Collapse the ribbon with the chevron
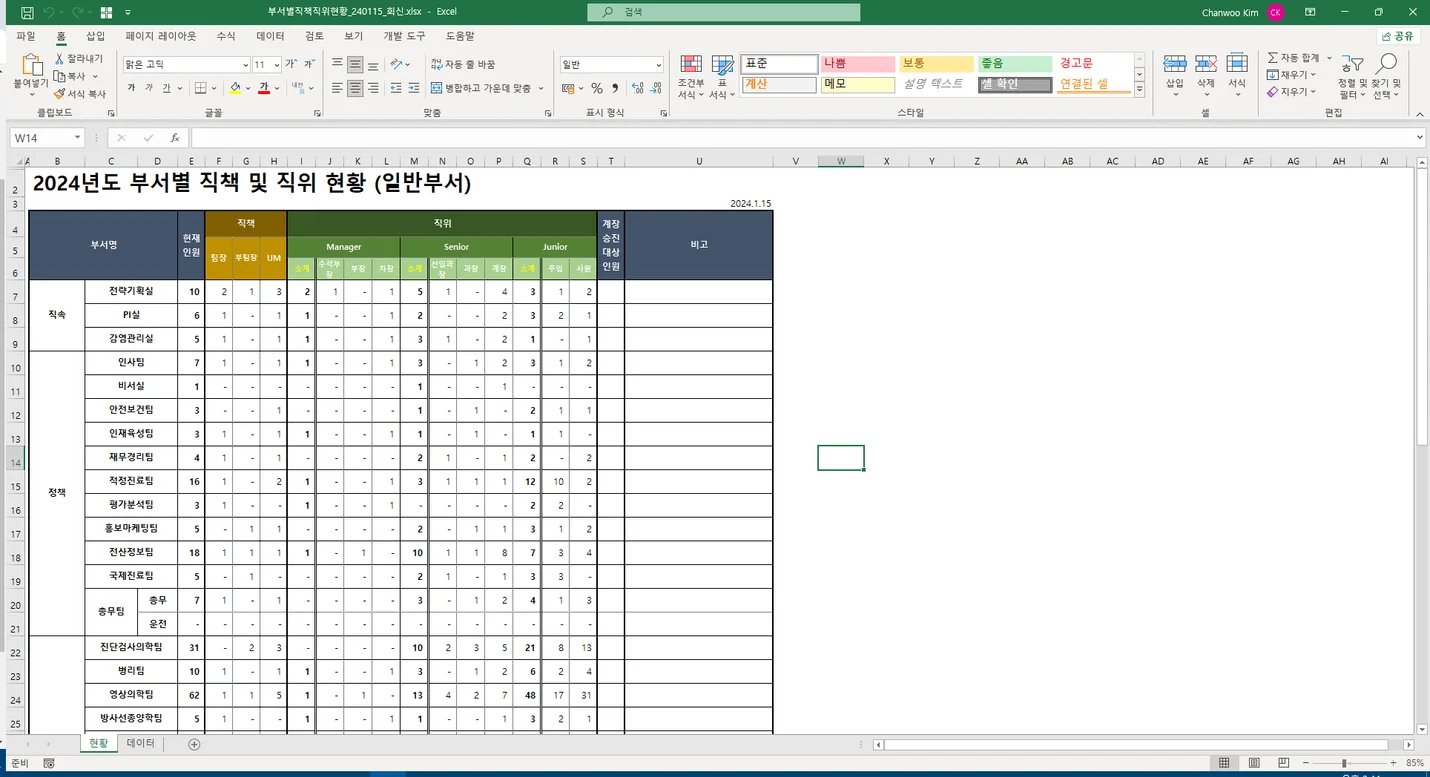The width and height of the screenshot is (1430, 777). [x=1418, y=113]
